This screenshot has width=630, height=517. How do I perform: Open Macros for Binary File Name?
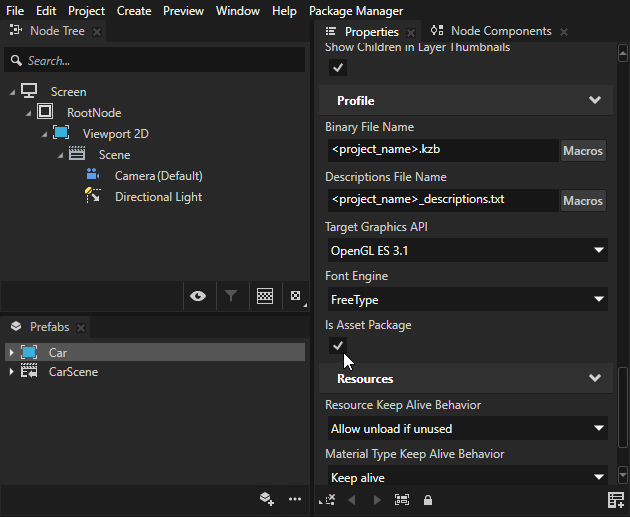pyautogui.click(x=583, y=151)
